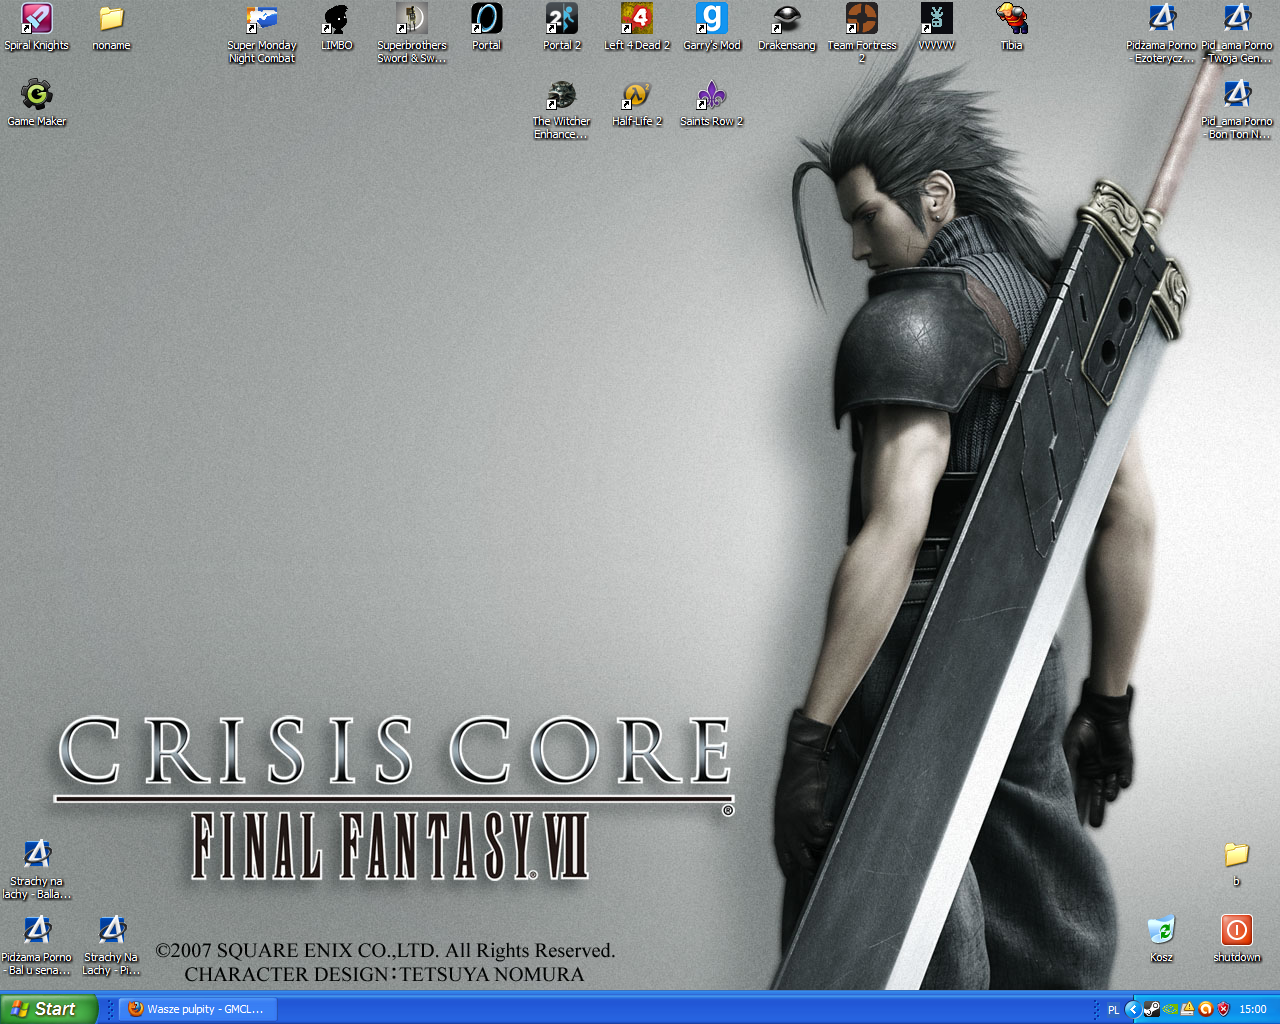
Task: Open the PL language bar selector
Action: click(x=1113, y=1010)
